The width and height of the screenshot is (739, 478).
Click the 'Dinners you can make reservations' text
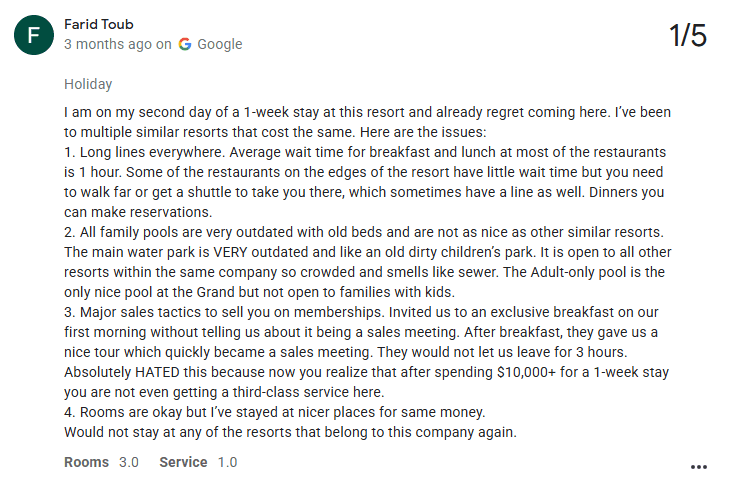pyautogui.click(x=364, y=202)
